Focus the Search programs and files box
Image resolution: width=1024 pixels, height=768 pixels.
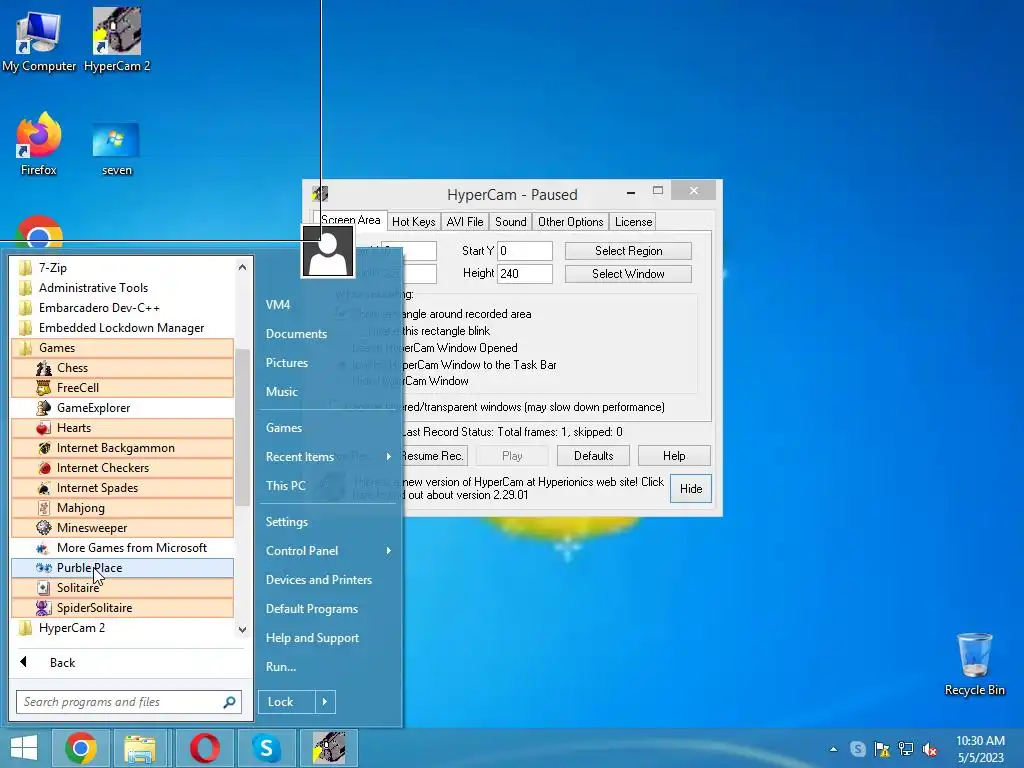(129, 702)
